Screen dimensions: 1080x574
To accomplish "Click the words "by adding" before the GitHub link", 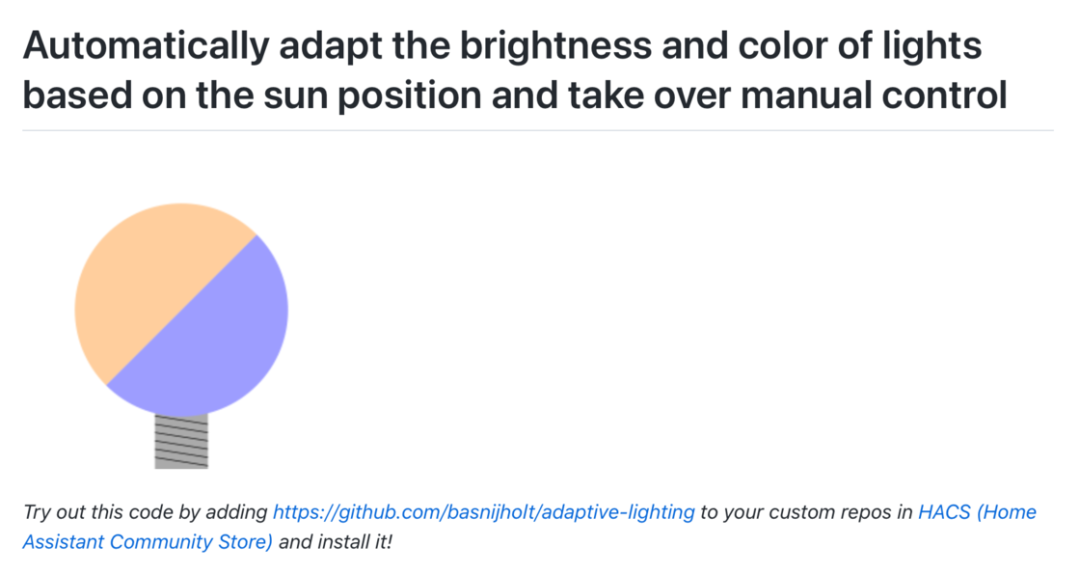I will coord(232,513).
